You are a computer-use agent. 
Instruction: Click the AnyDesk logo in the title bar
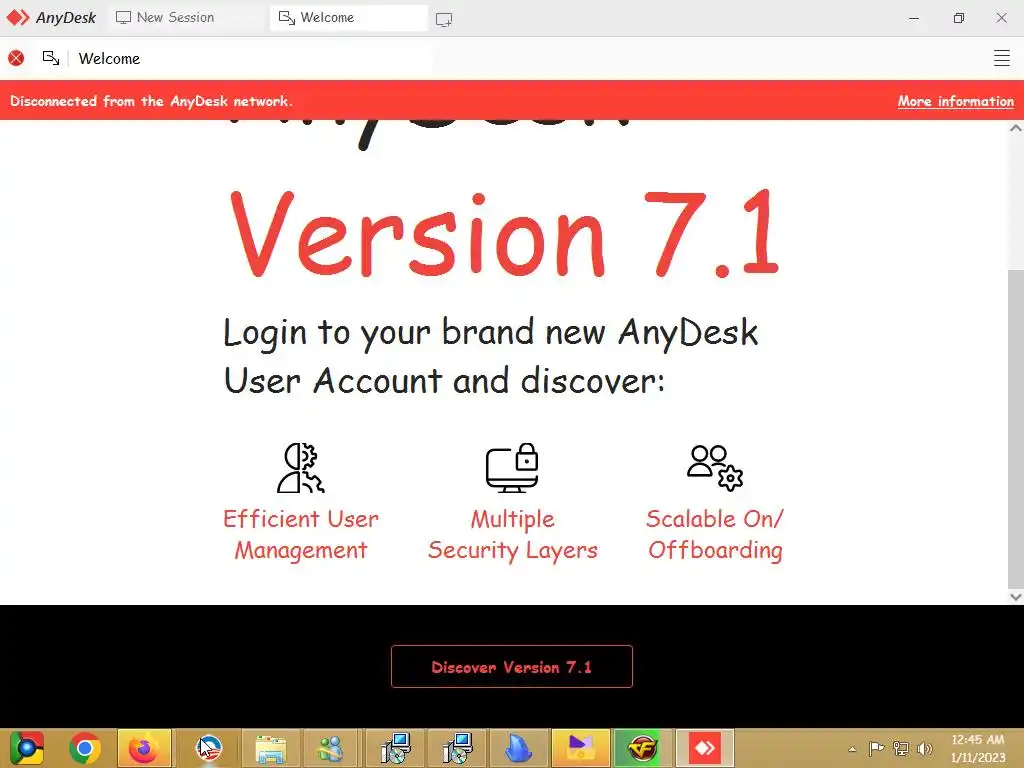click(52, 18)
